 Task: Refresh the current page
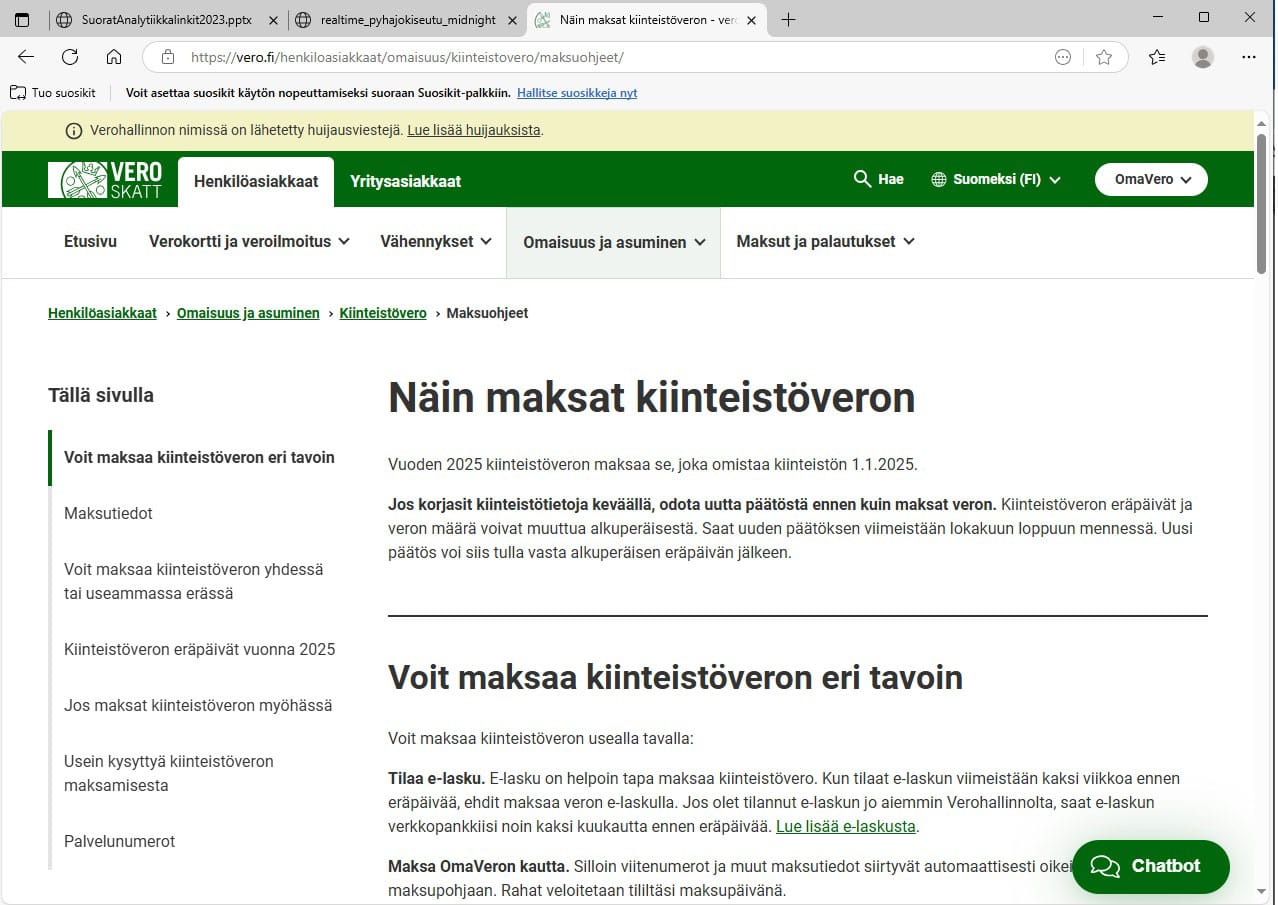(70, 57)
